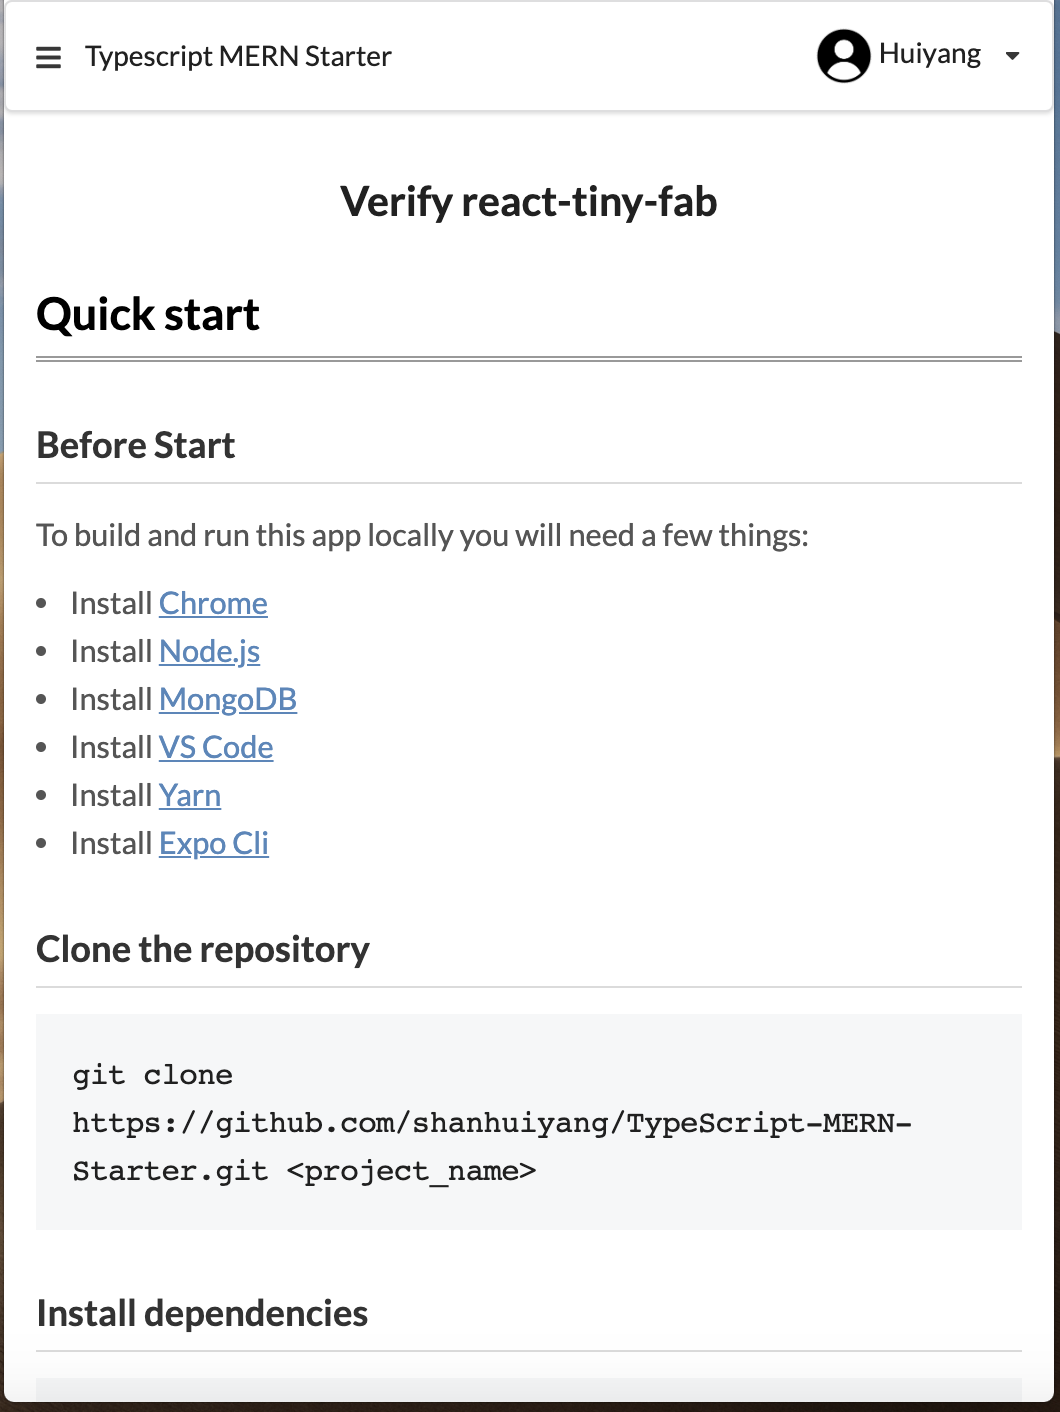
Task: Click the Huiyang username label
Action: point(929,54)
